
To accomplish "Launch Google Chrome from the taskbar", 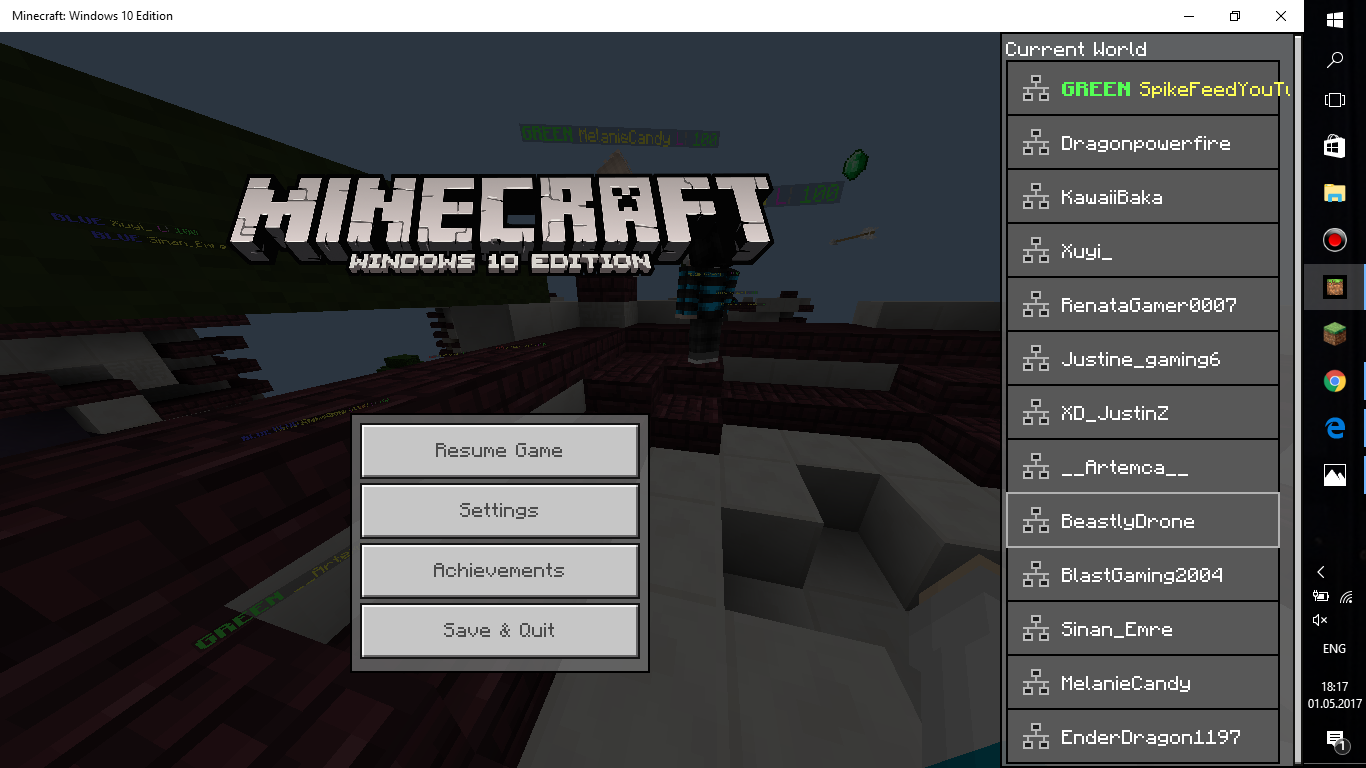I will [1334, 381].
